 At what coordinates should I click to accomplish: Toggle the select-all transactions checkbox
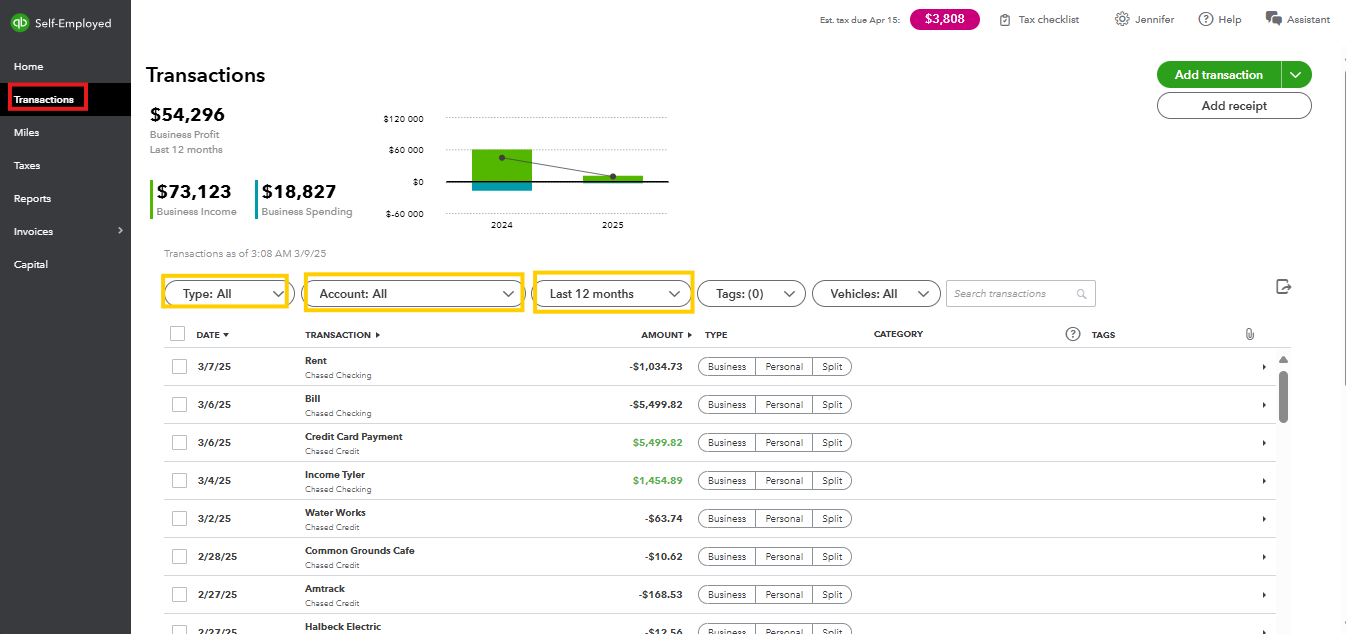click(x=178, y=334)
